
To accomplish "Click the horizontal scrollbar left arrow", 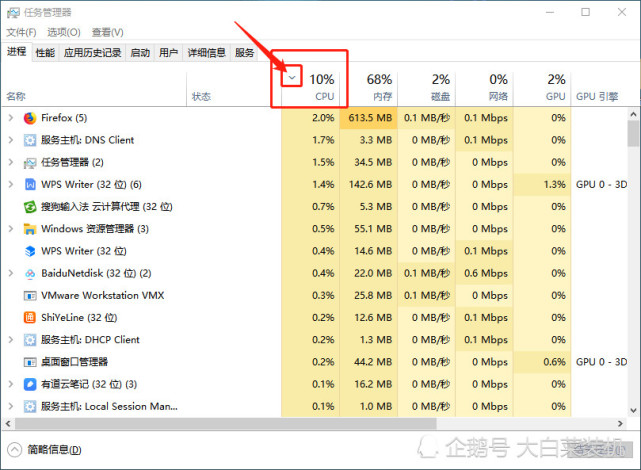I will coord(8,424).
